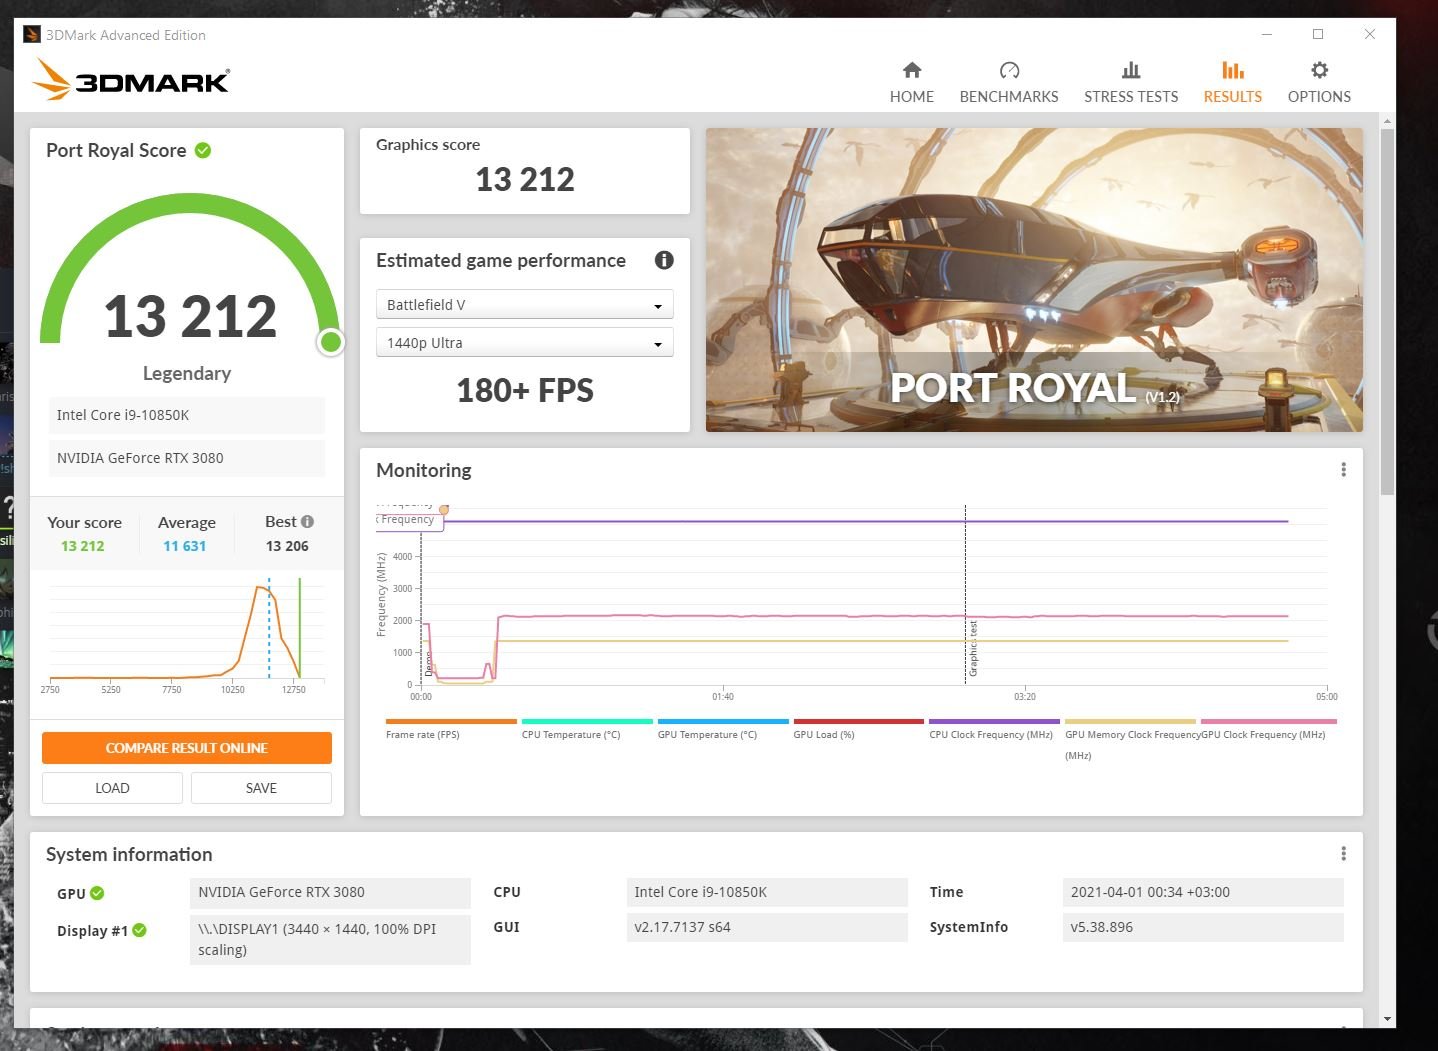1438x1051 pixels.
Task: Click Time value 2021-04-01 00:34
Action: (x=1203, y=892)
